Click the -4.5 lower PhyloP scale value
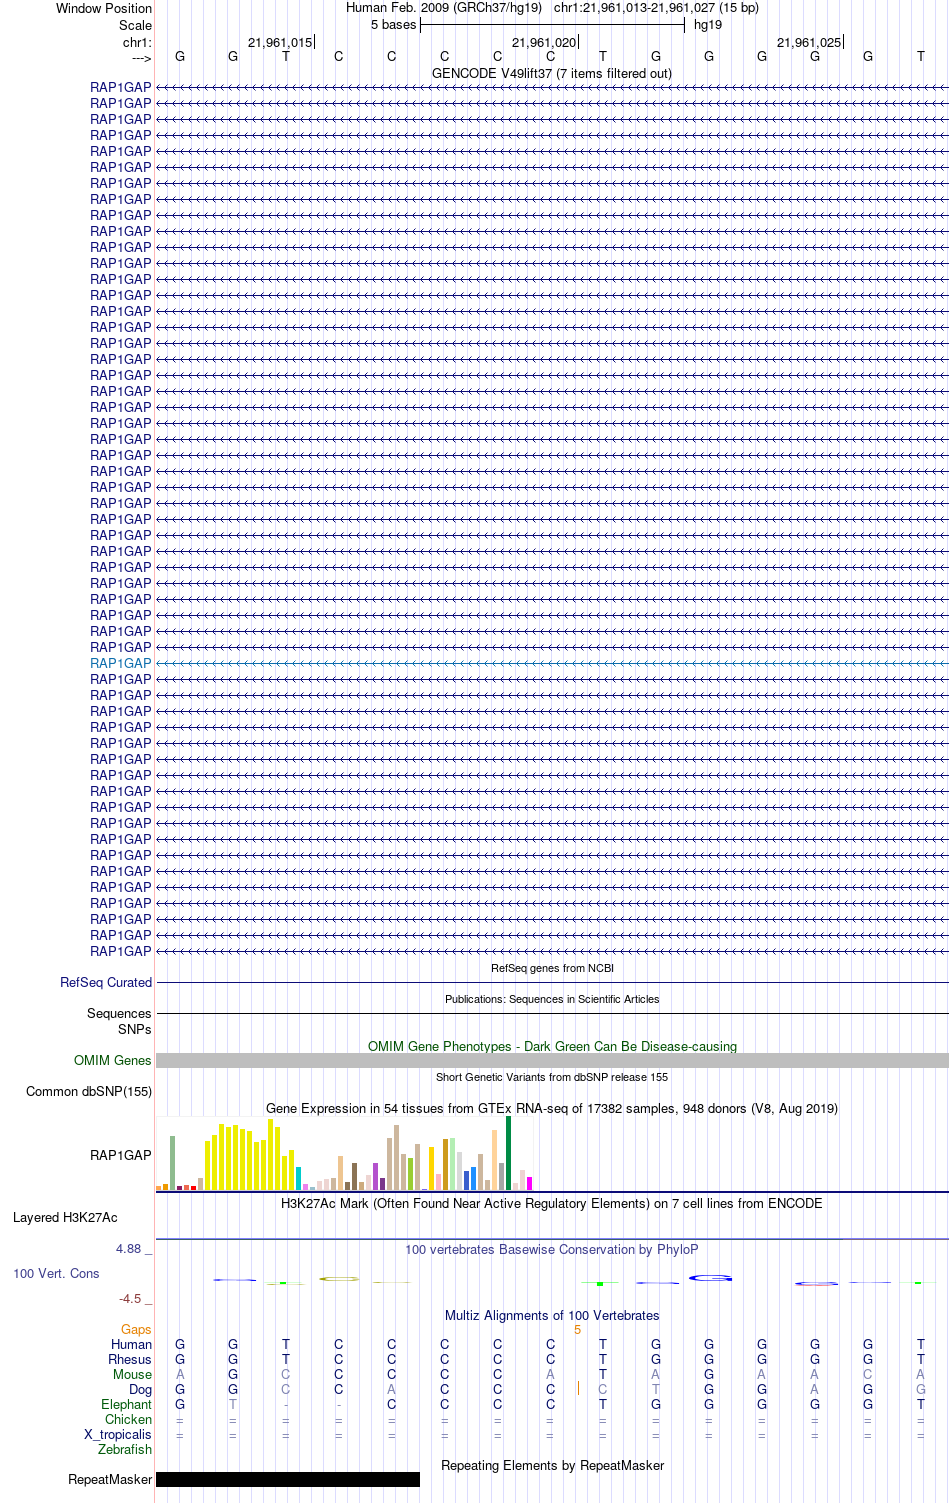 click(129, 1299)
